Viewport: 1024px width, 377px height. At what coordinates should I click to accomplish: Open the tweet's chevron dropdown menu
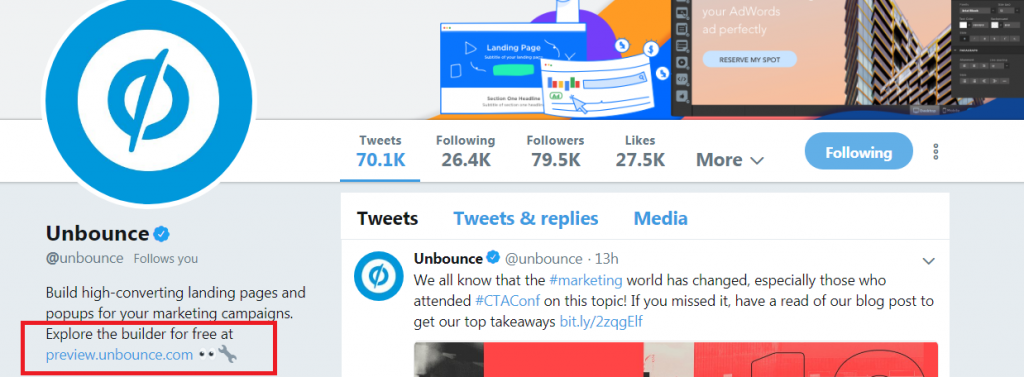928,261
